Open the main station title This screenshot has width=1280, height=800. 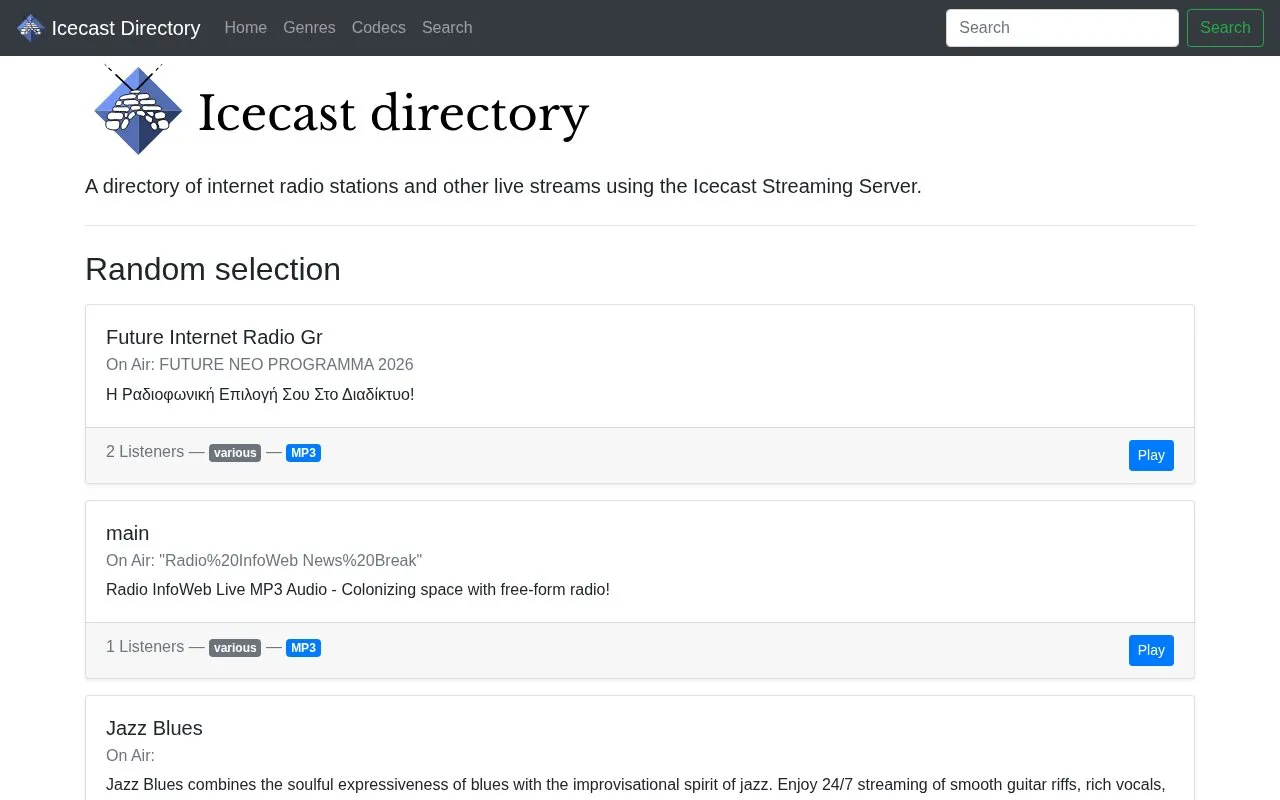127,533
